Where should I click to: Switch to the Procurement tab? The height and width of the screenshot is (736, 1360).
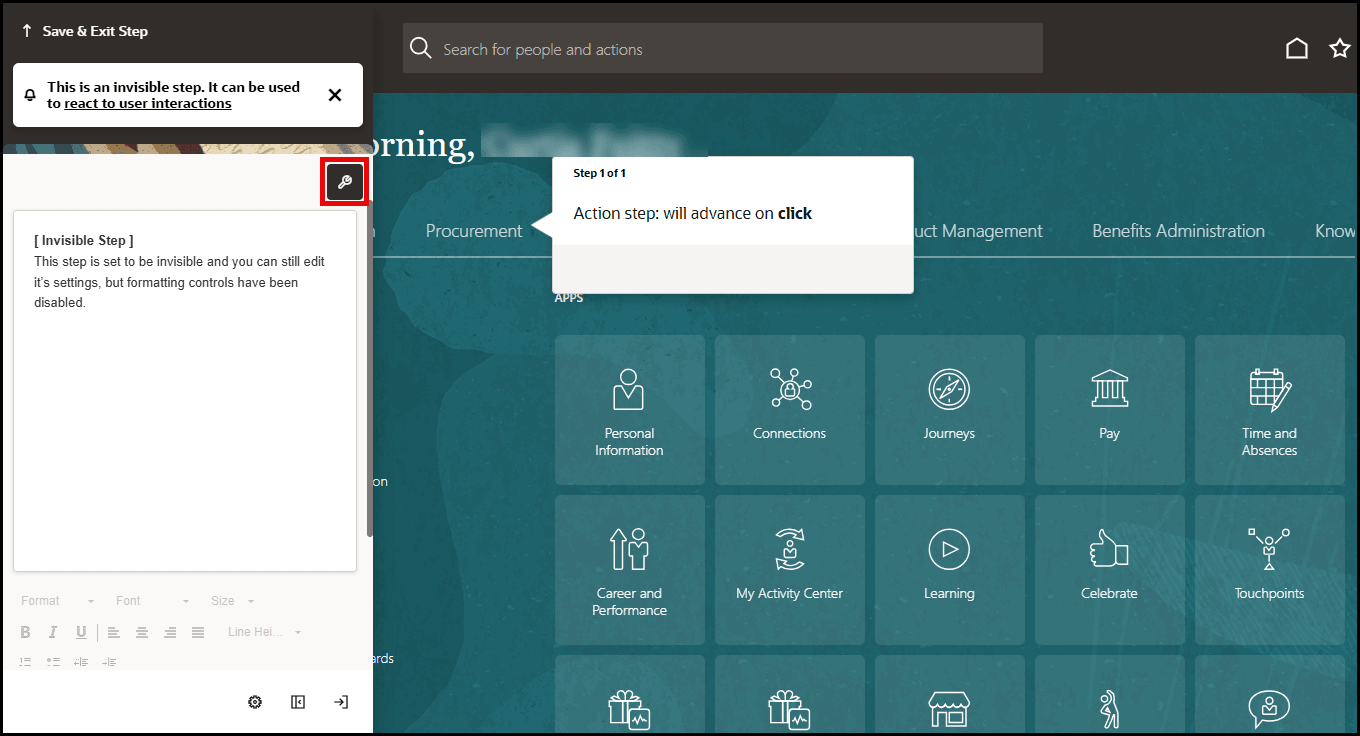click(x=474, y=231)
